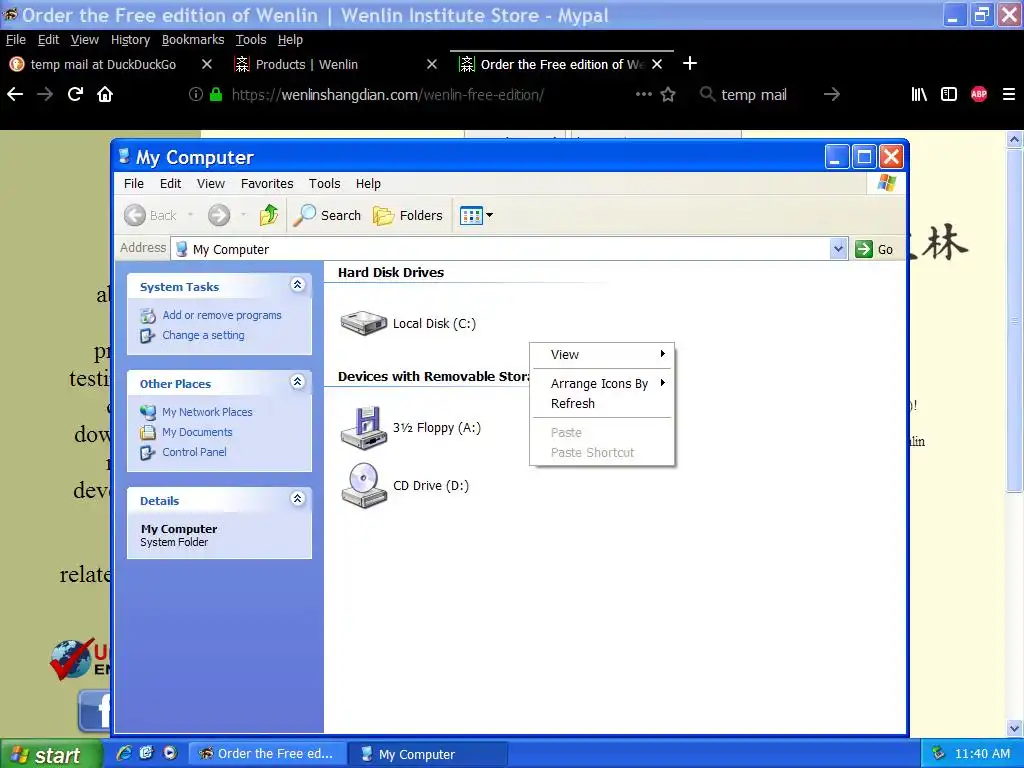The height and width of the screenshot is (768, 1024).
Task: Toggle the Folders pane in My Computer
Action: coord(408,215)
